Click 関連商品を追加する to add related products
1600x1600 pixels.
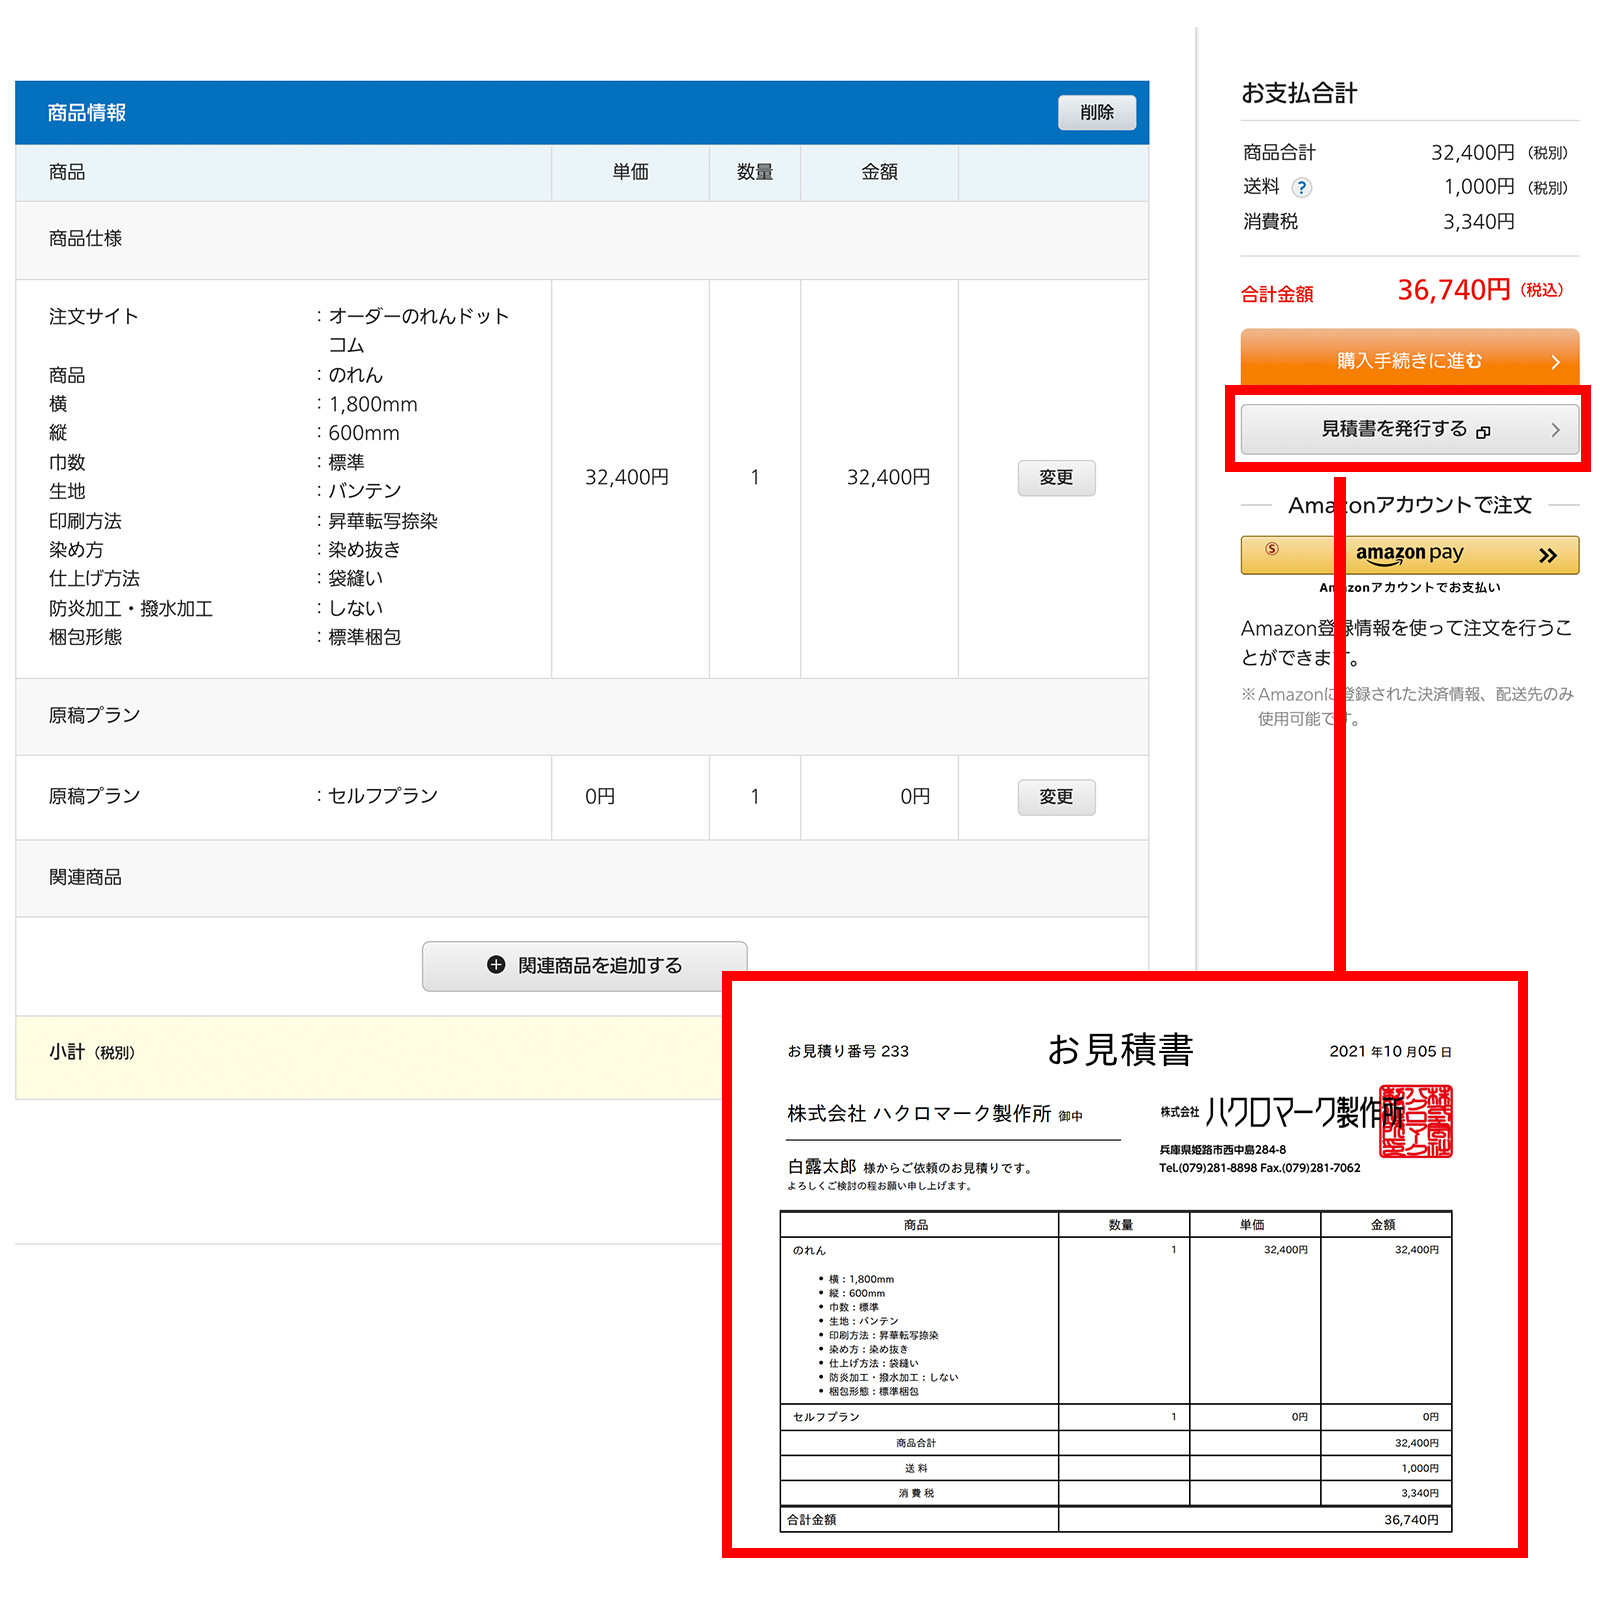pos(583,965)
